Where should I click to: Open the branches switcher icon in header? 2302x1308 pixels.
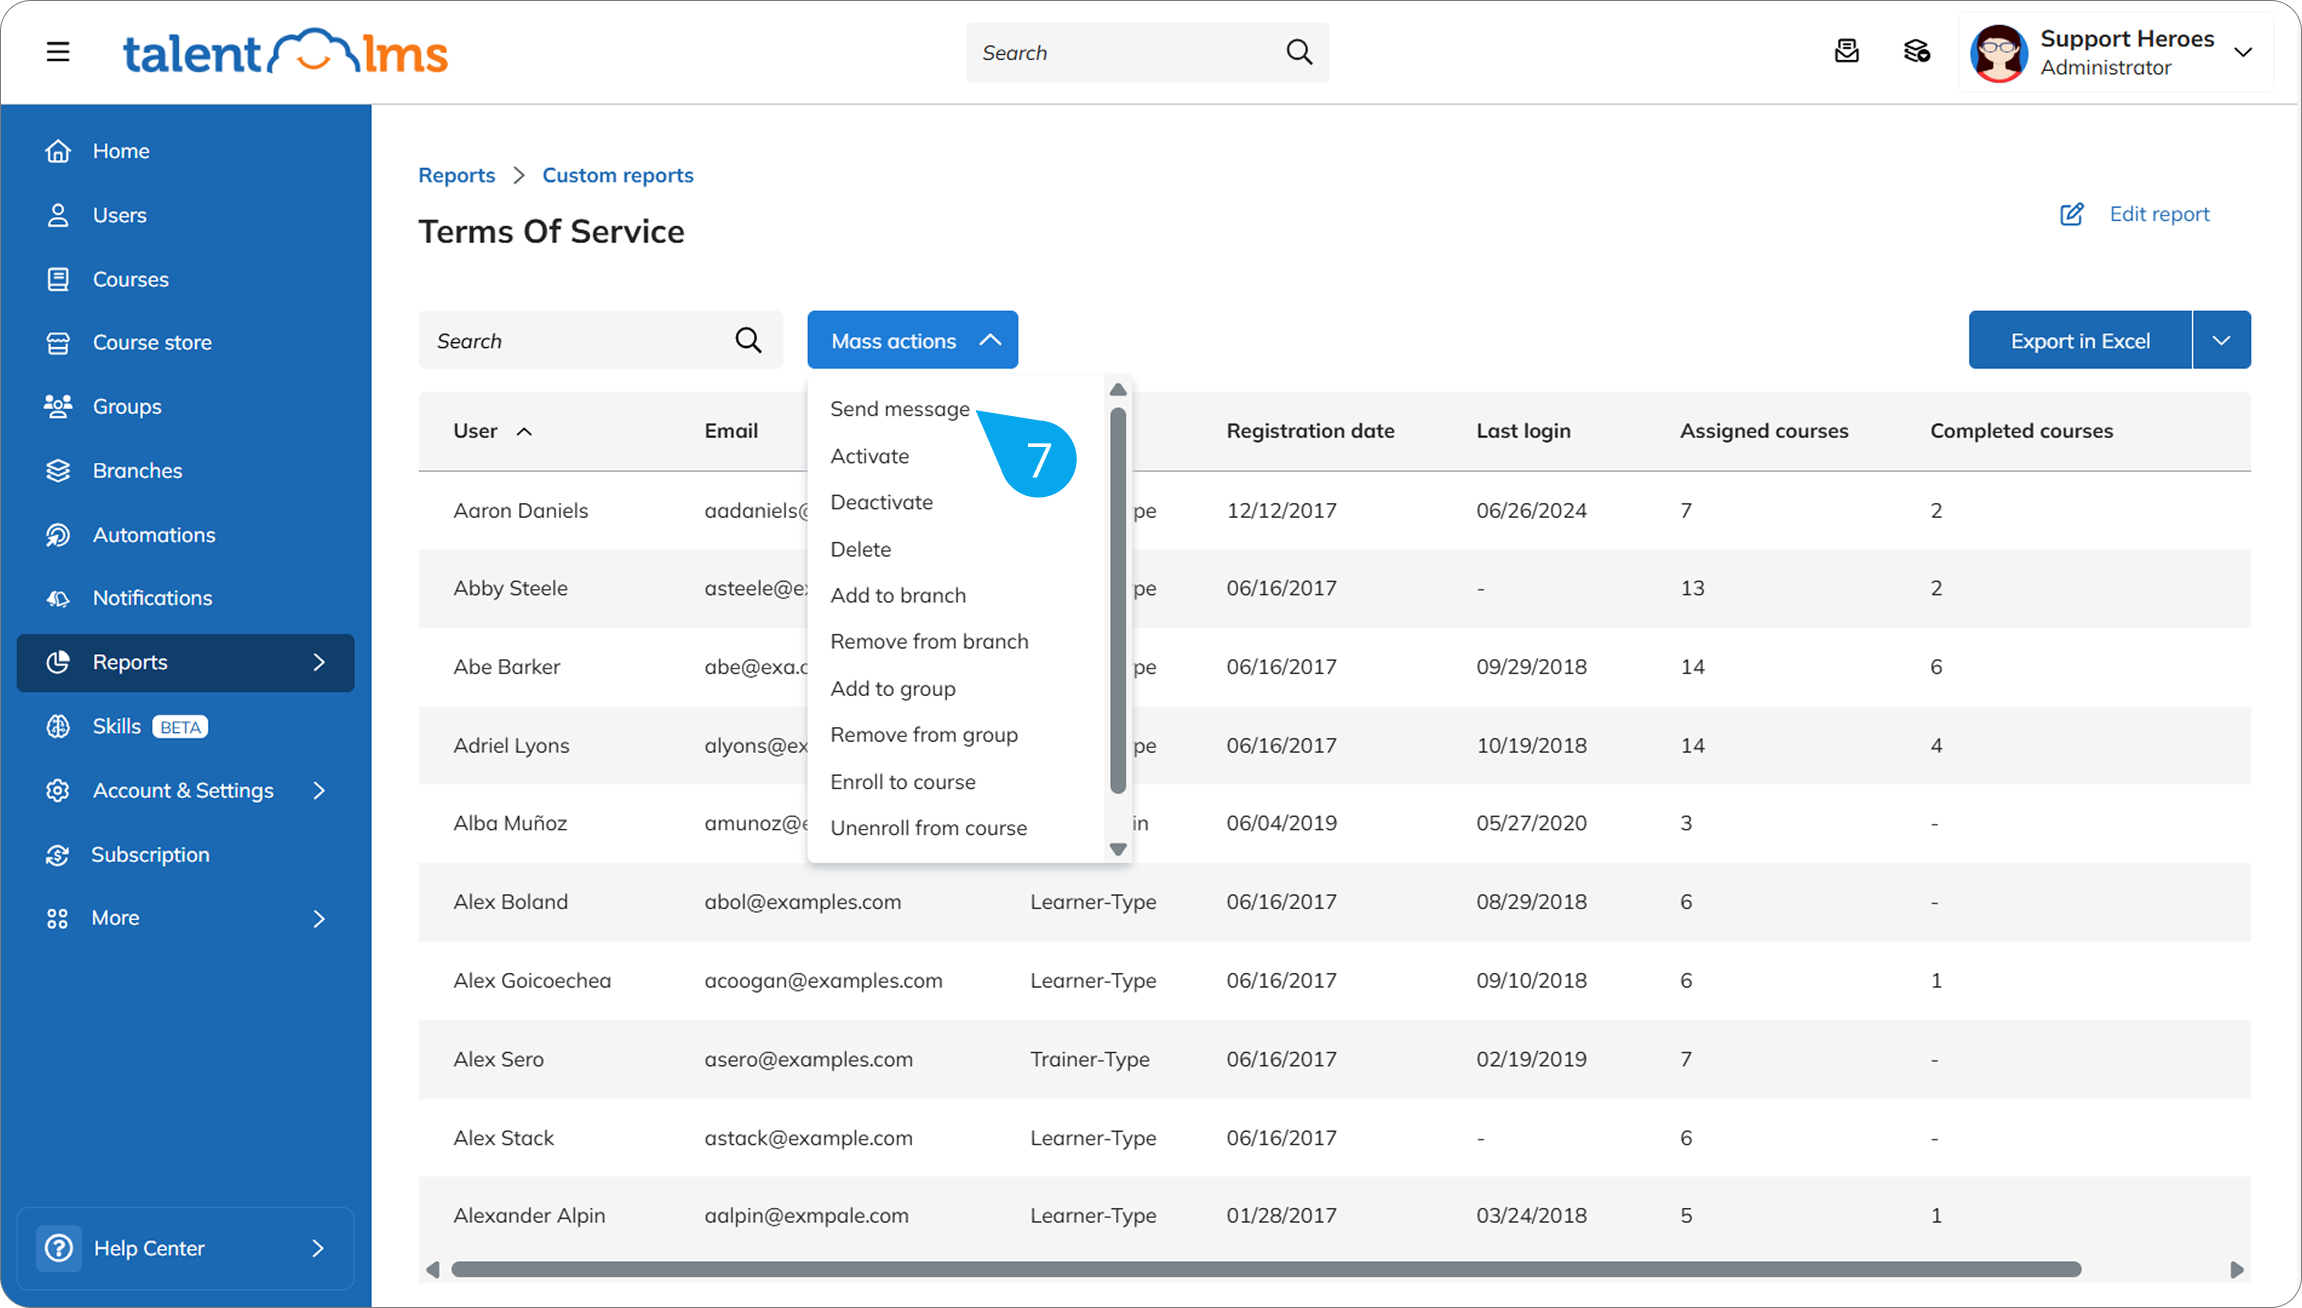tap(1916, 51)
